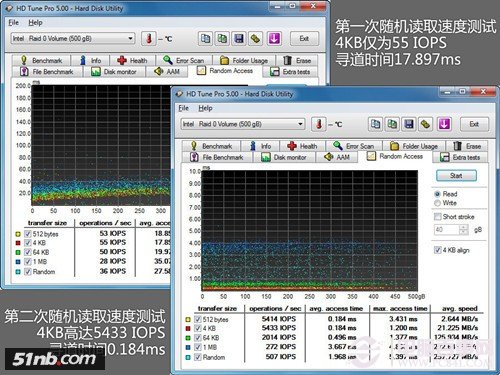500x375 pixels.
Task: Click purple download arrow icon in front window
Action: click(444, 124)
